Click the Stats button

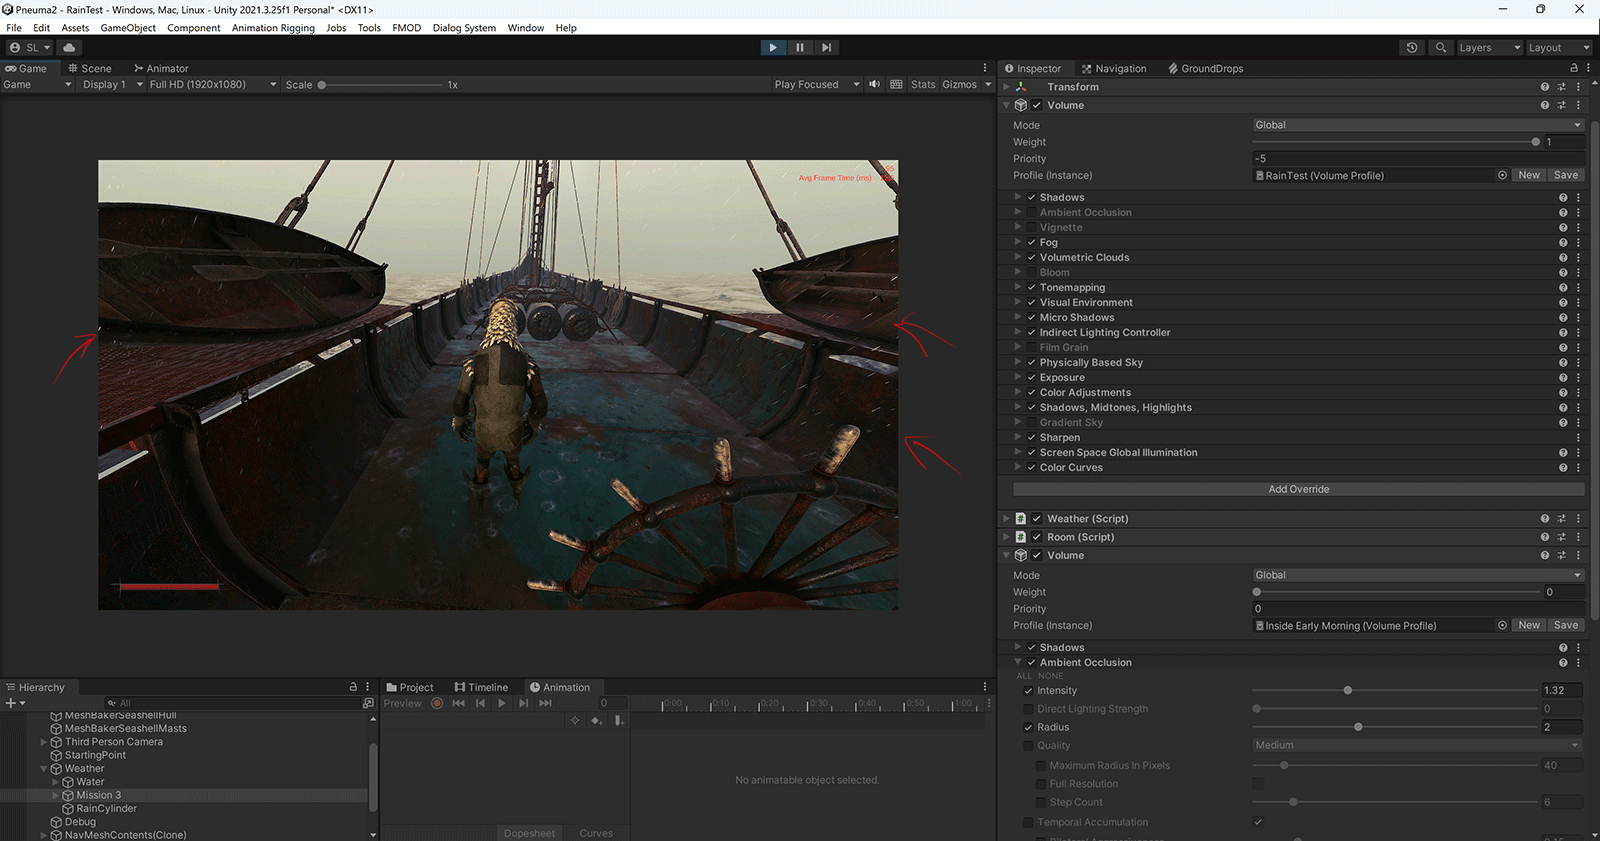pos(923,84)
